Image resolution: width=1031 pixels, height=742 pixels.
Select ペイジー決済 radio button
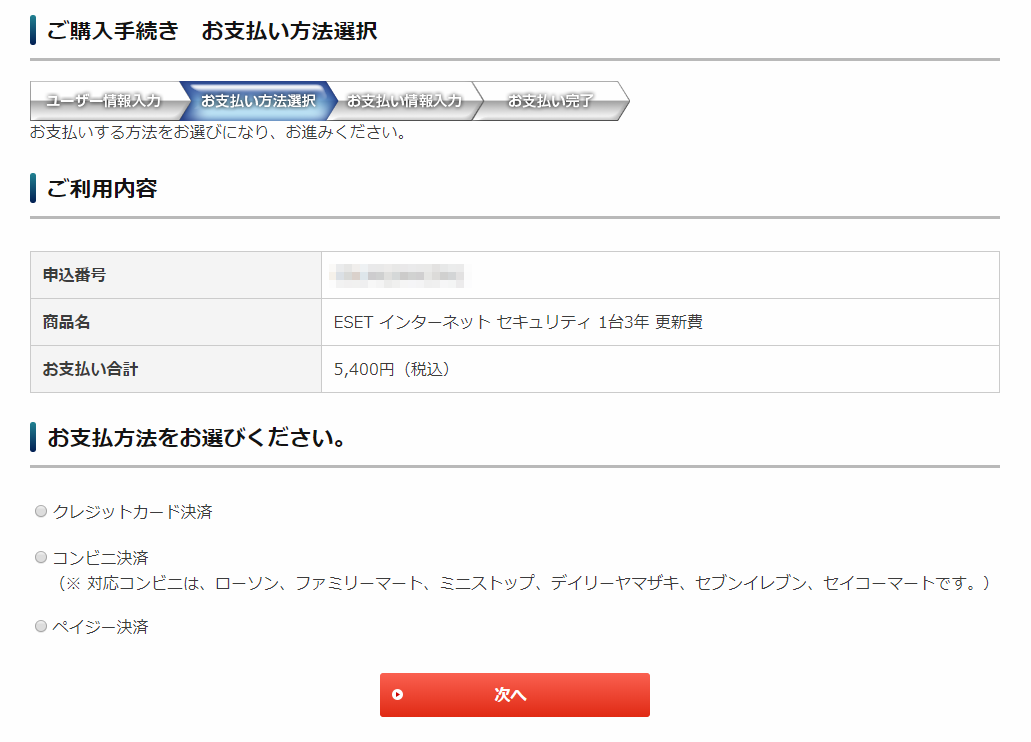[x=41, y=626]
